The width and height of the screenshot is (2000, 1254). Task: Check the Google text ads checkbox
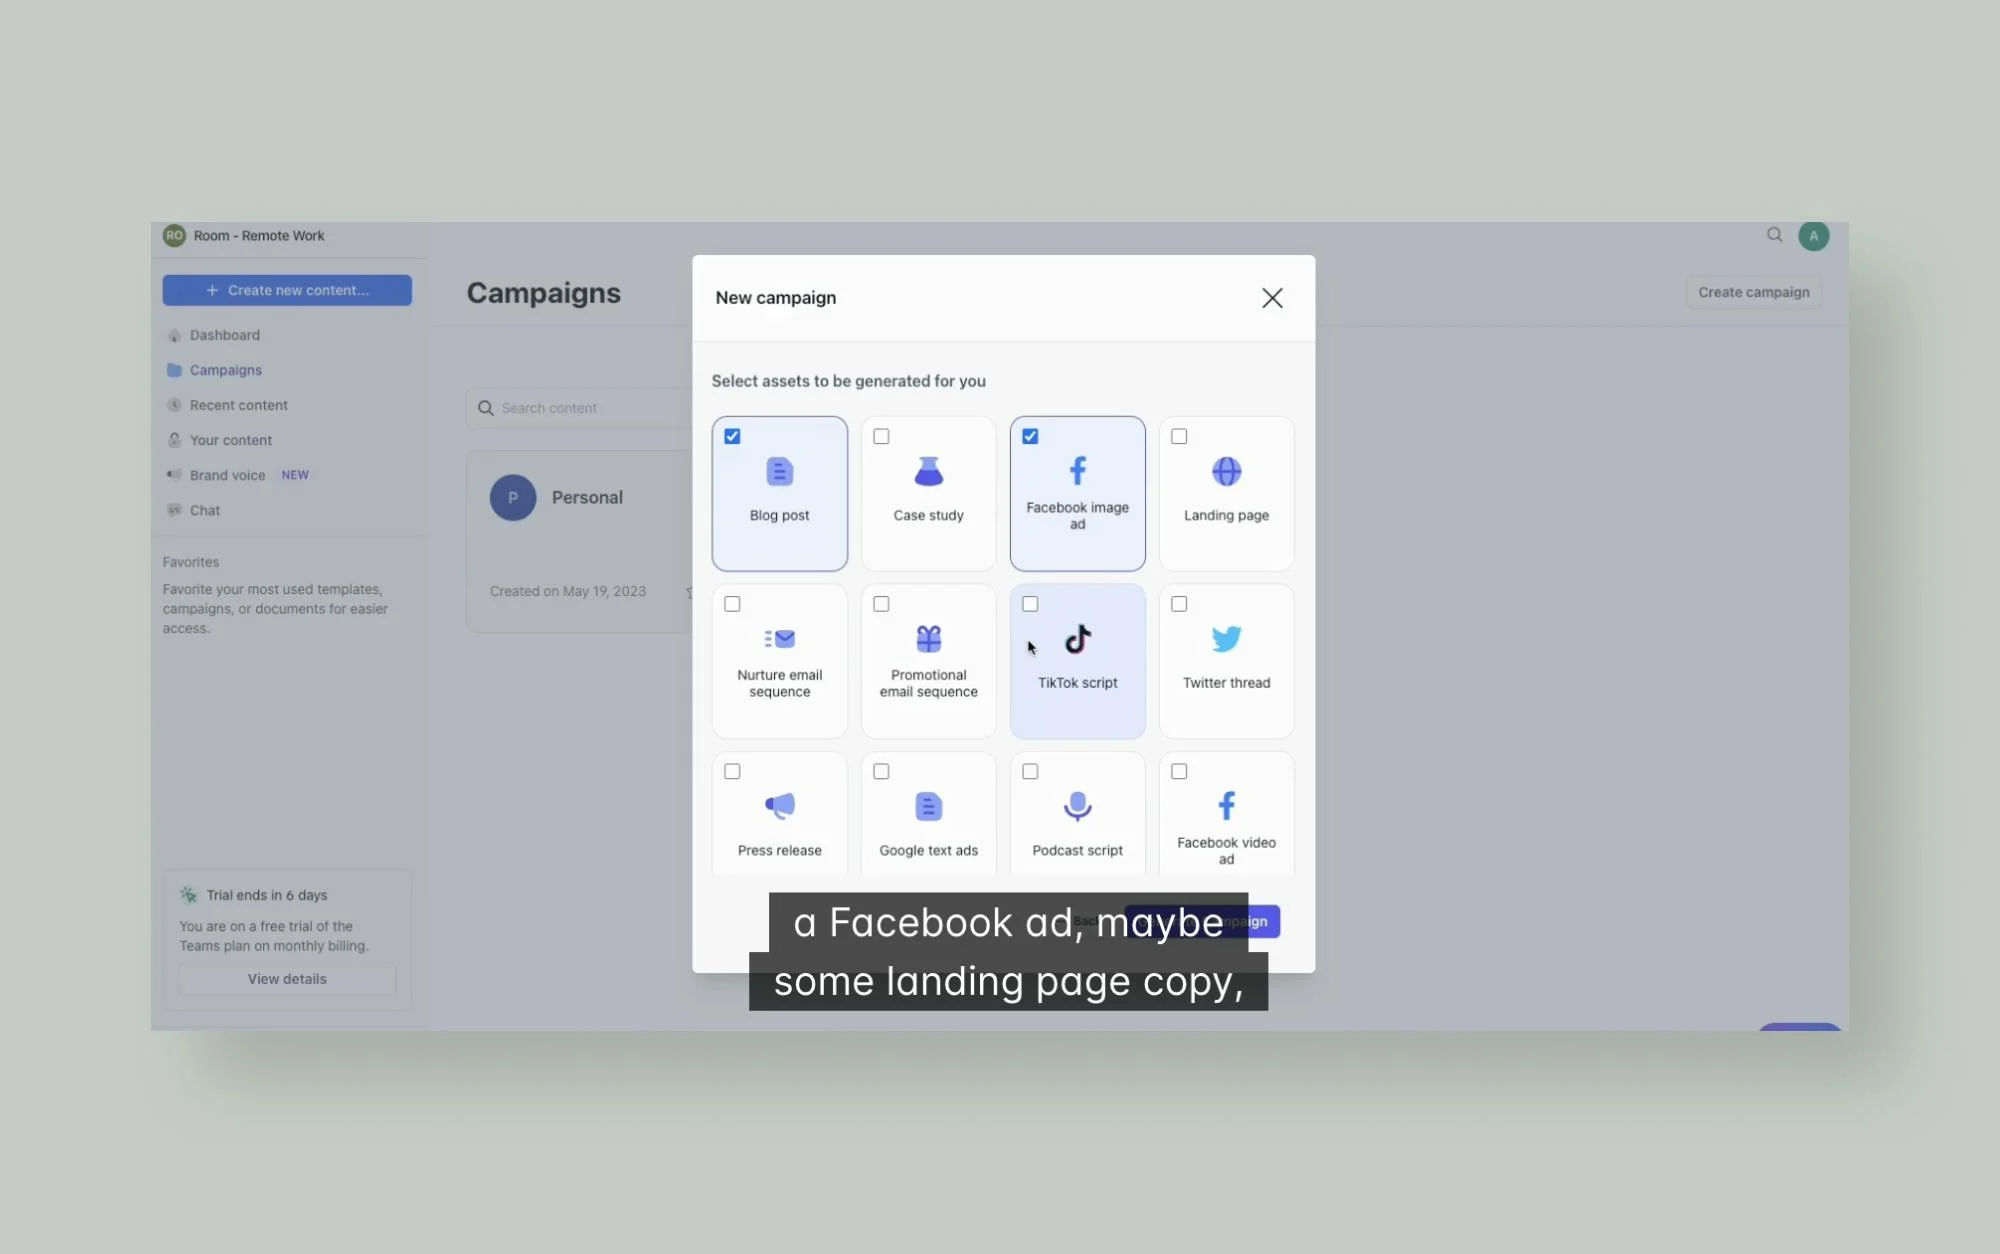click(x=881, y=772)
